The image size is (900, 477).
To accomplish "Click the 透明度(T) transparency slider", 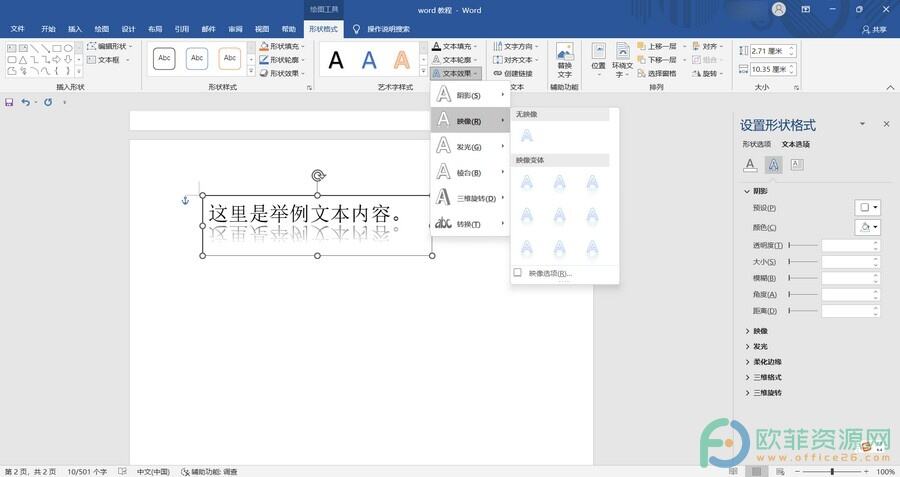I will pyautogui.click(x=802, y=245).
